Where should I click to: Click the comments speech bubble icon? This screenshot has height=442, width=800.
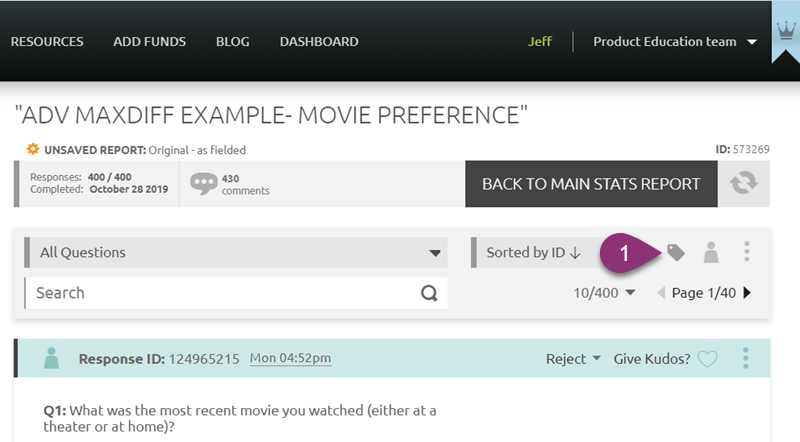pos(204,184)
